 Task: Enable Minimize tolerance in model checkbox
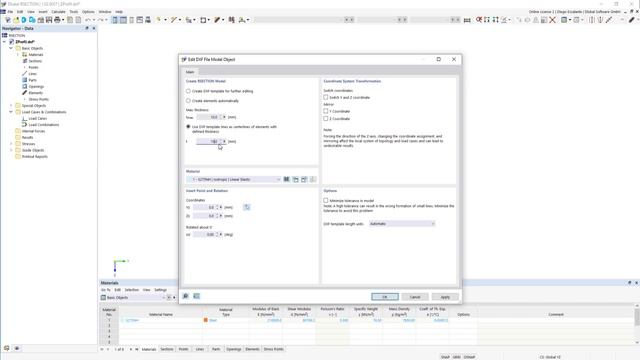point(326,200)
